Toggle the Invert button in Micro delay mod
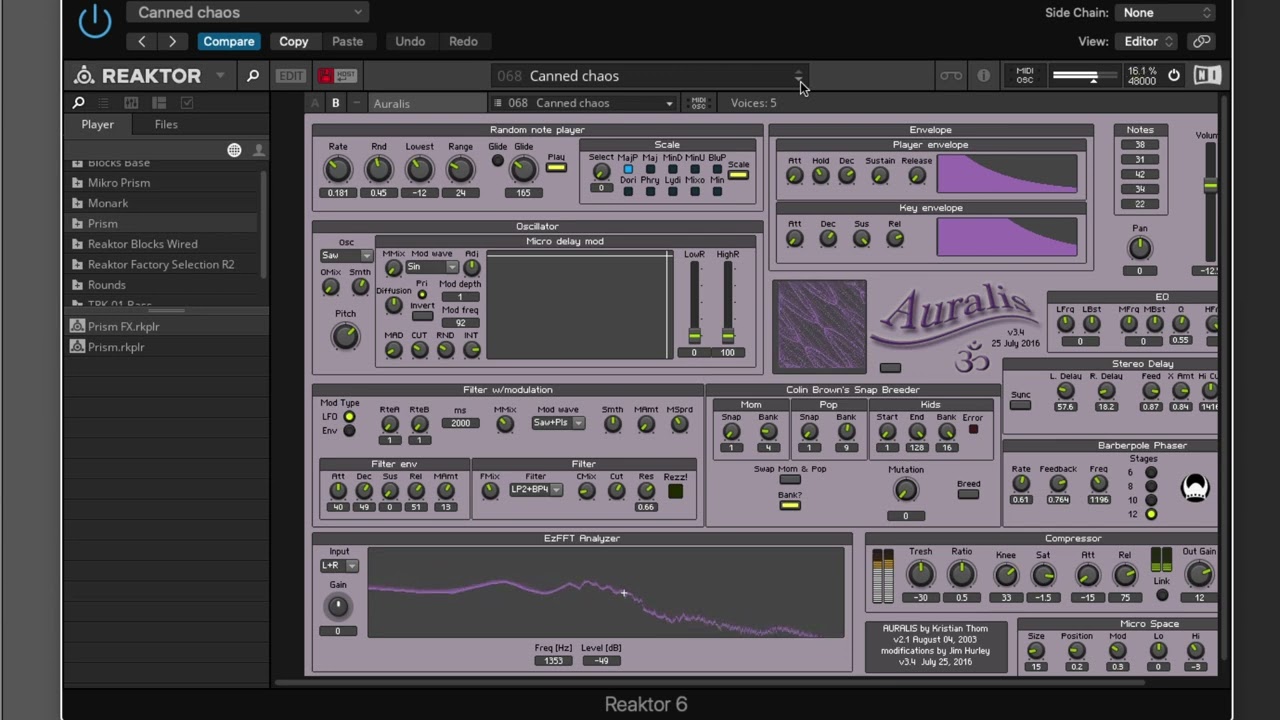This screenshot has height=720, width=1280. point(423,317)
